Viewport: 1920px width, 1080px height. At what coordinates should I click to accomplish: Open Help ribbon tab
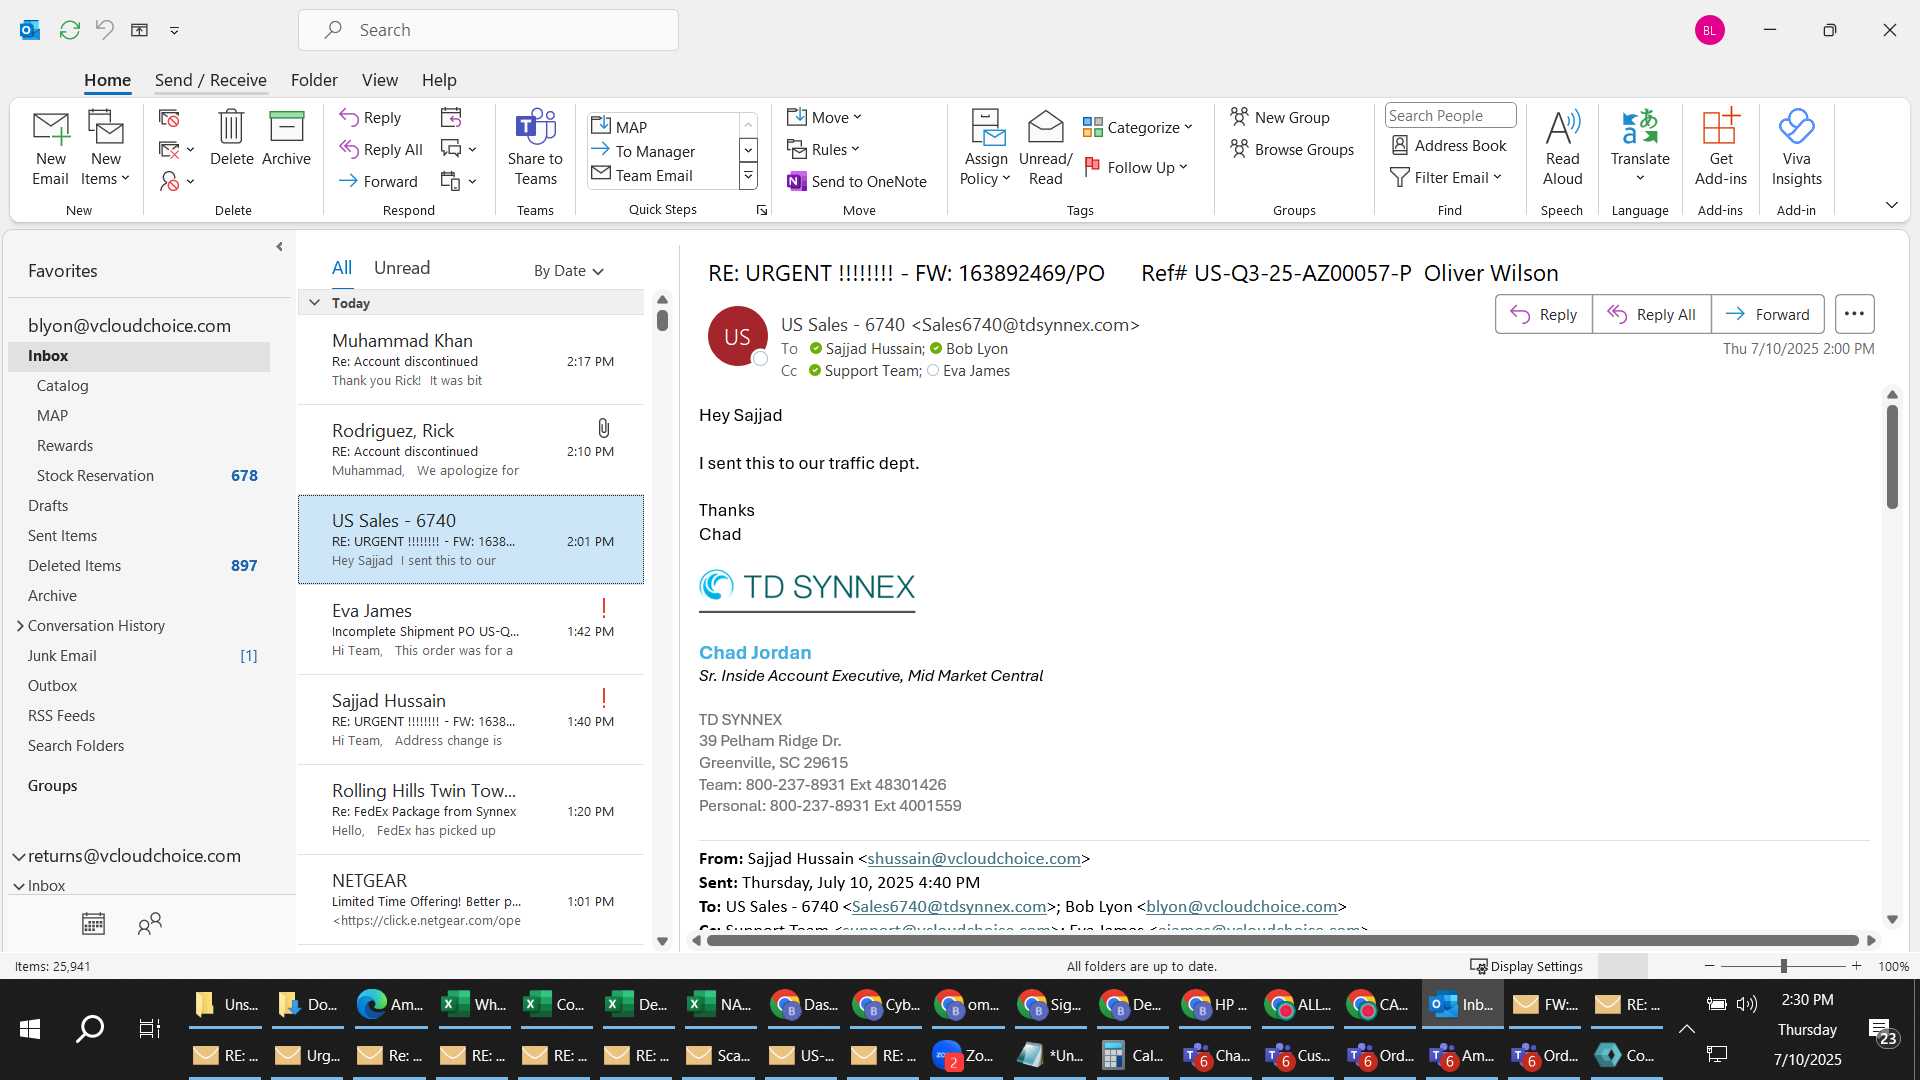(439, 80)
